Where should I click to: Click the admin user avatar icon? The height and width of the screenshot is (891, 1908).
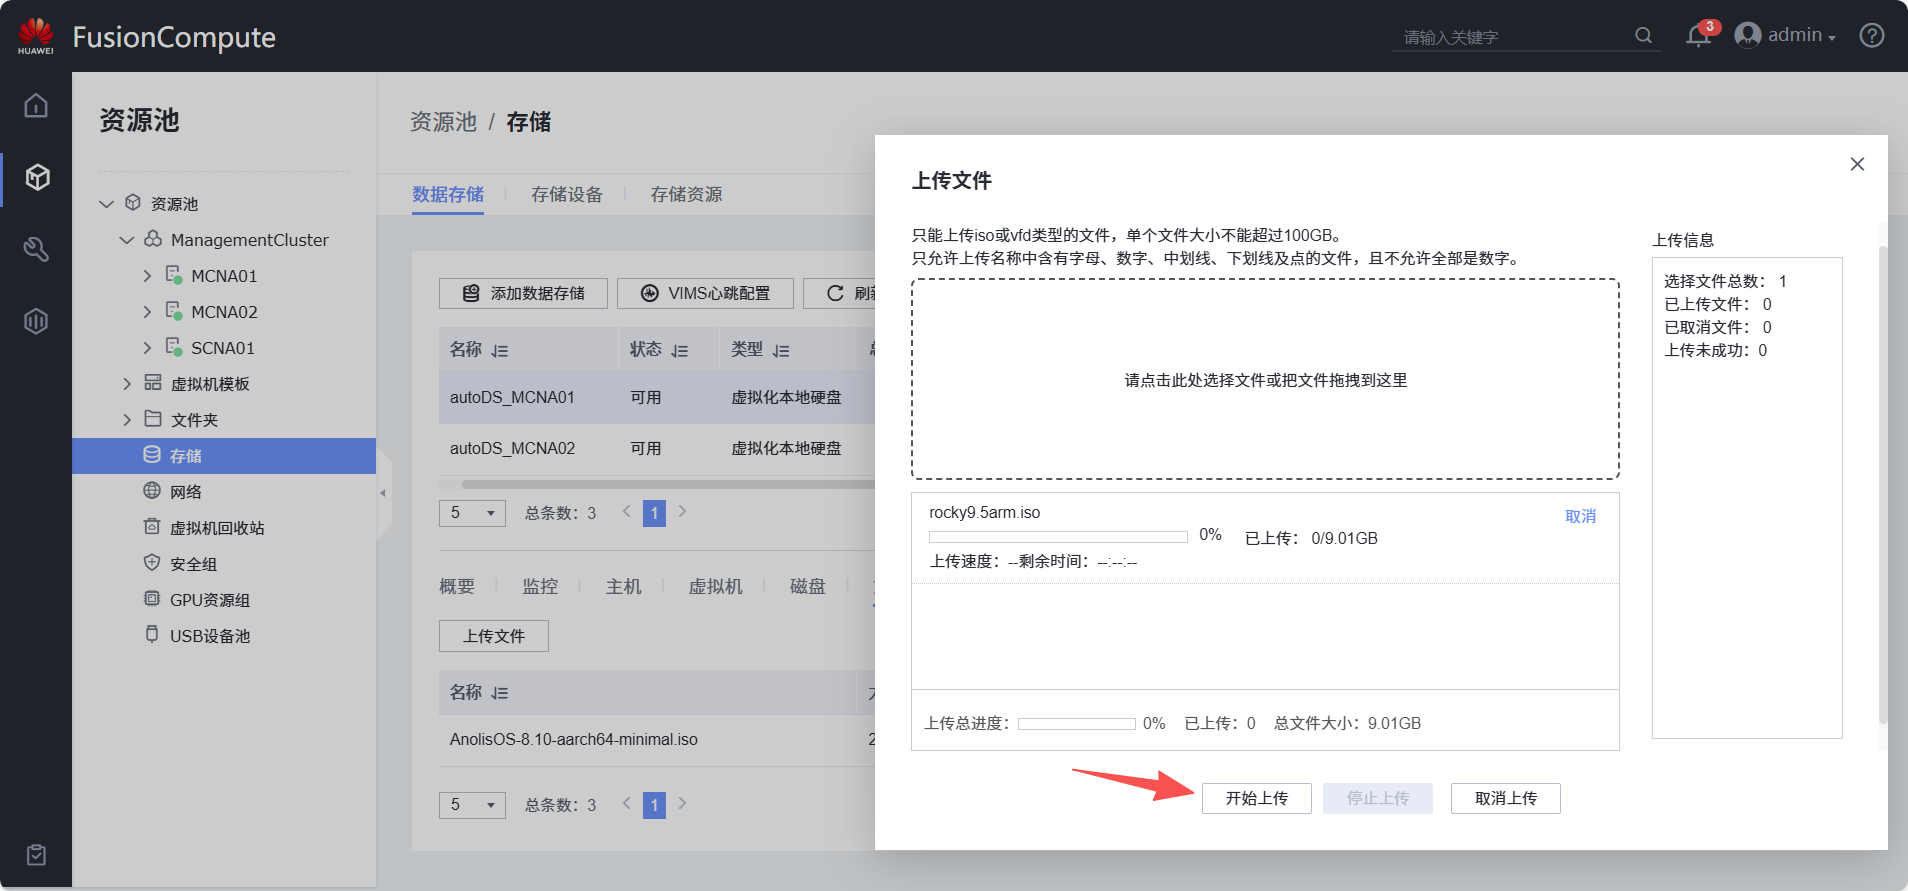coord(1747,35)
